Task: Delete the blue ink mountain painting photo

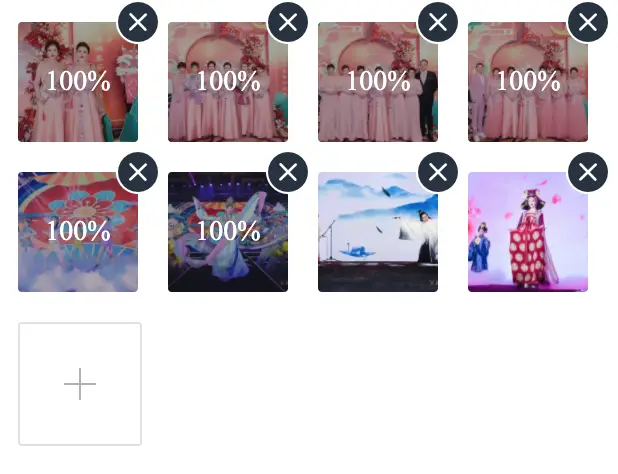Action: point(438,172)
